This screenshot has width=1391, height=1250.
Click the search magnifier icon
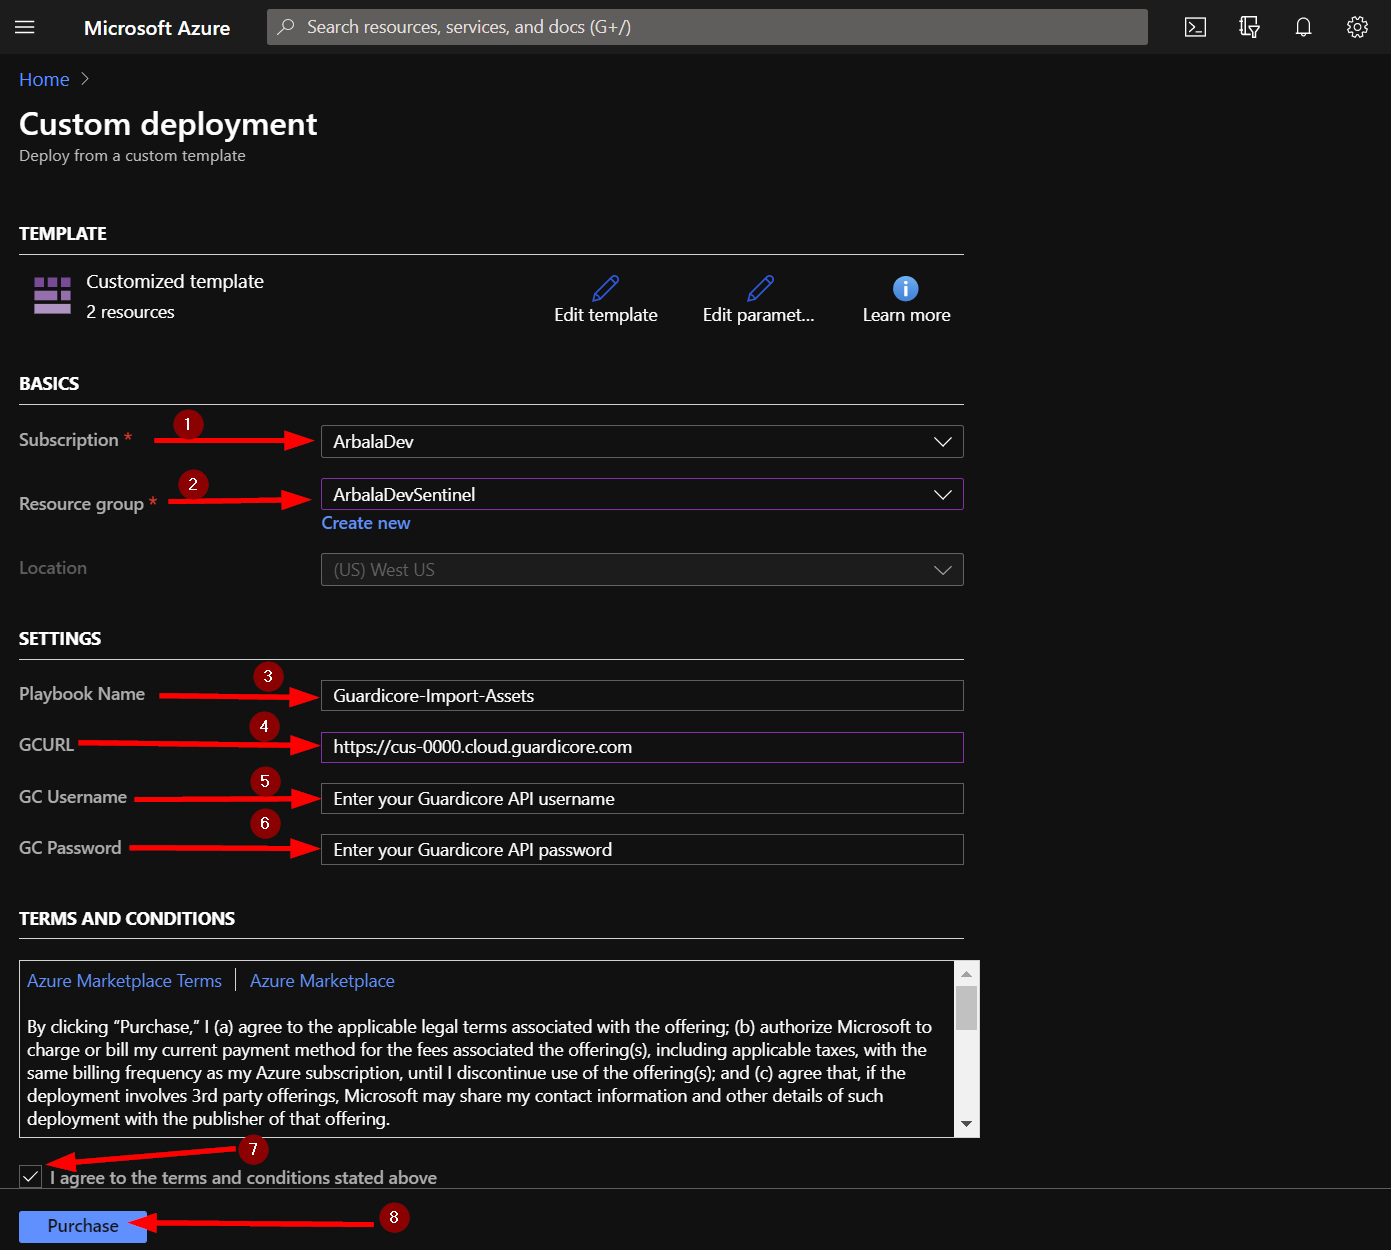tap(286, 27)
